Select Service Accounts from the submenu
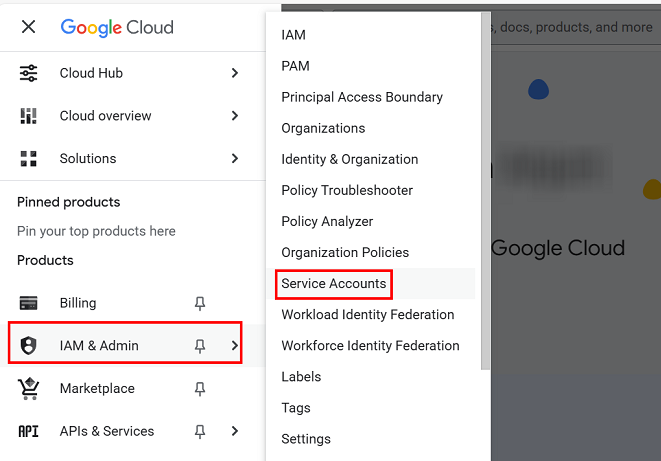Screen dimensions: 661x461 (333, 284)
